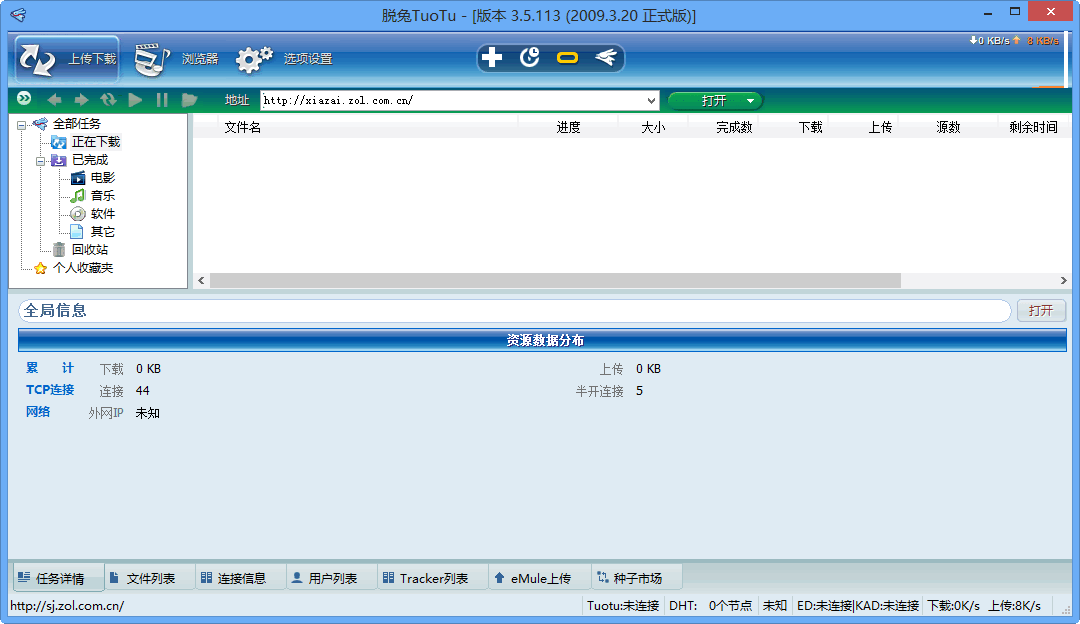Click the Tuotu:未连接 status bar entry

[x=623, y=606]
